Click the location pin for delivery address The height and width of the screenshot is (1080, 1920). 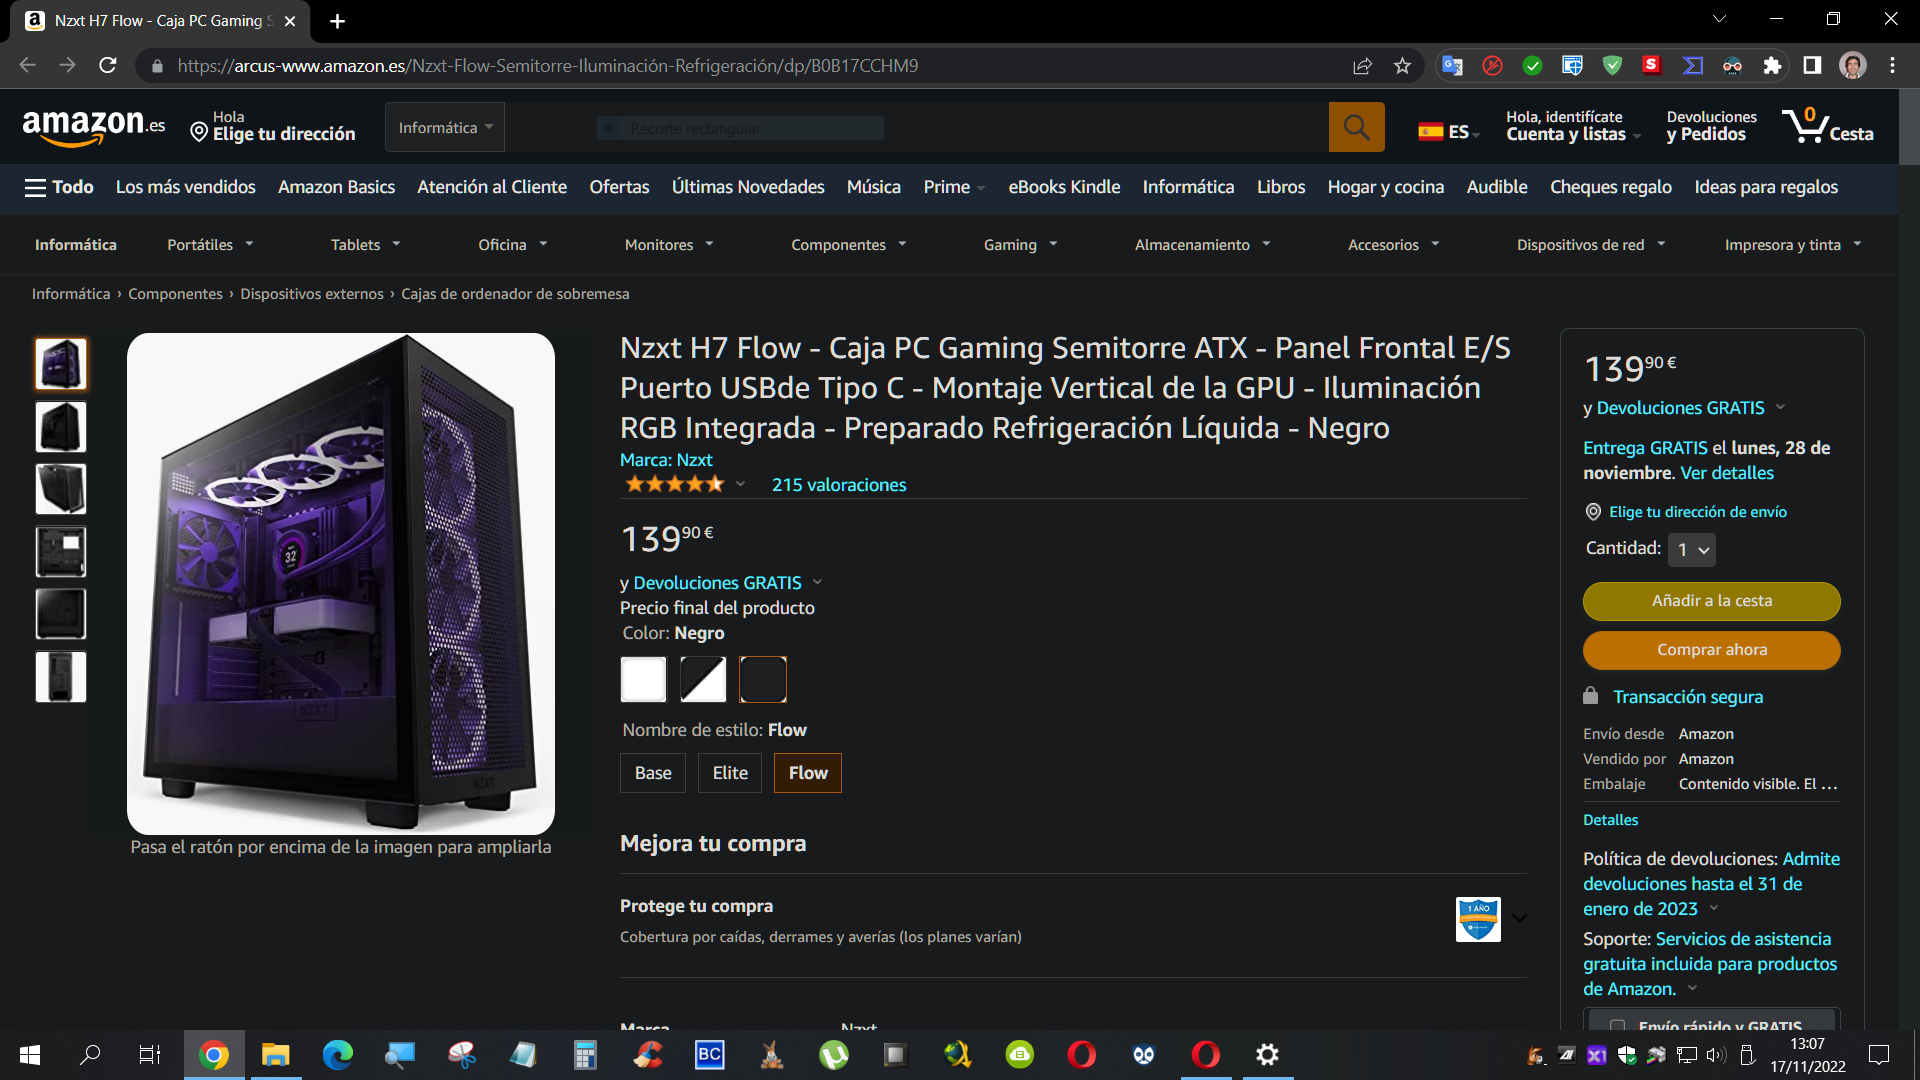[x=199, y=133]
